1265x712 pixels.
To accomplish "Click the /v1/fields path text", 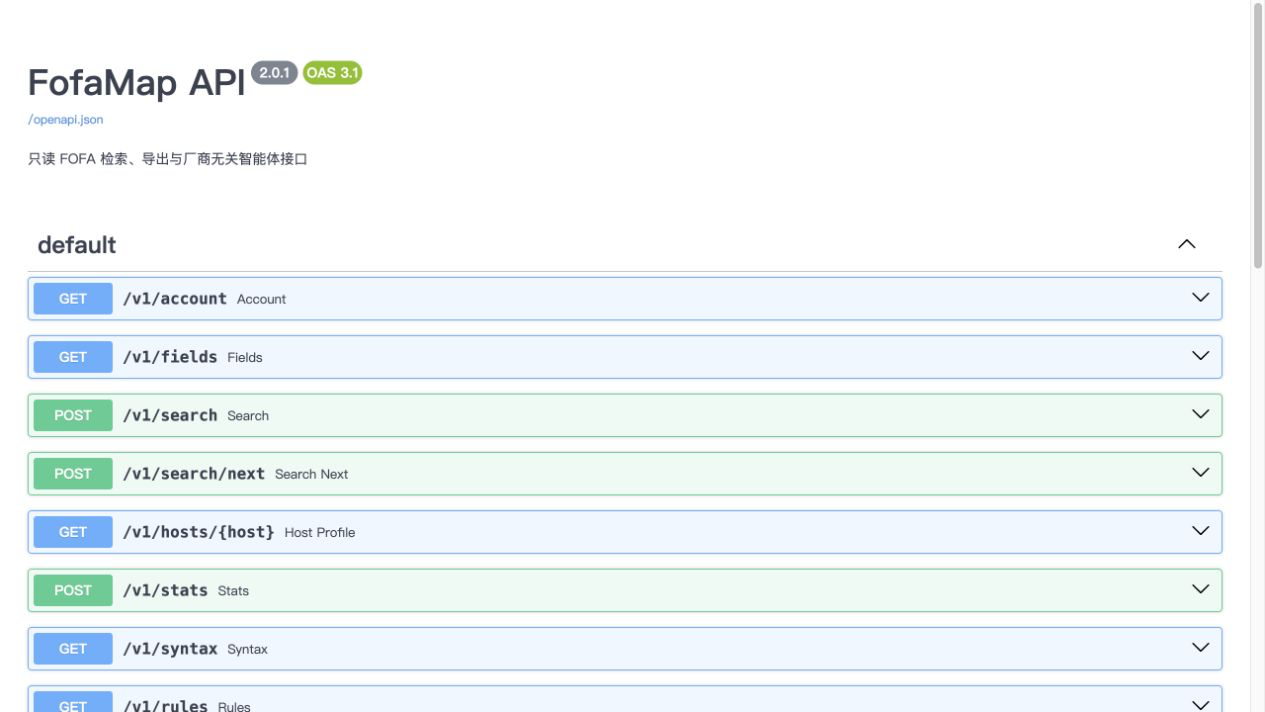I will click(x=170, y=357).
